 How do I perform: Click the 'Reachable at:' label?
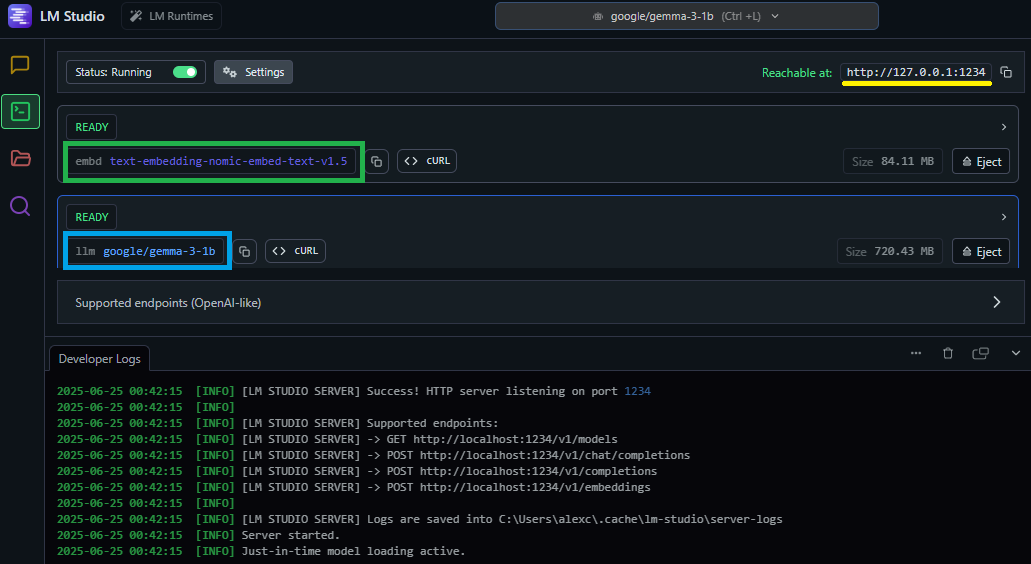[x=797, y=73]
